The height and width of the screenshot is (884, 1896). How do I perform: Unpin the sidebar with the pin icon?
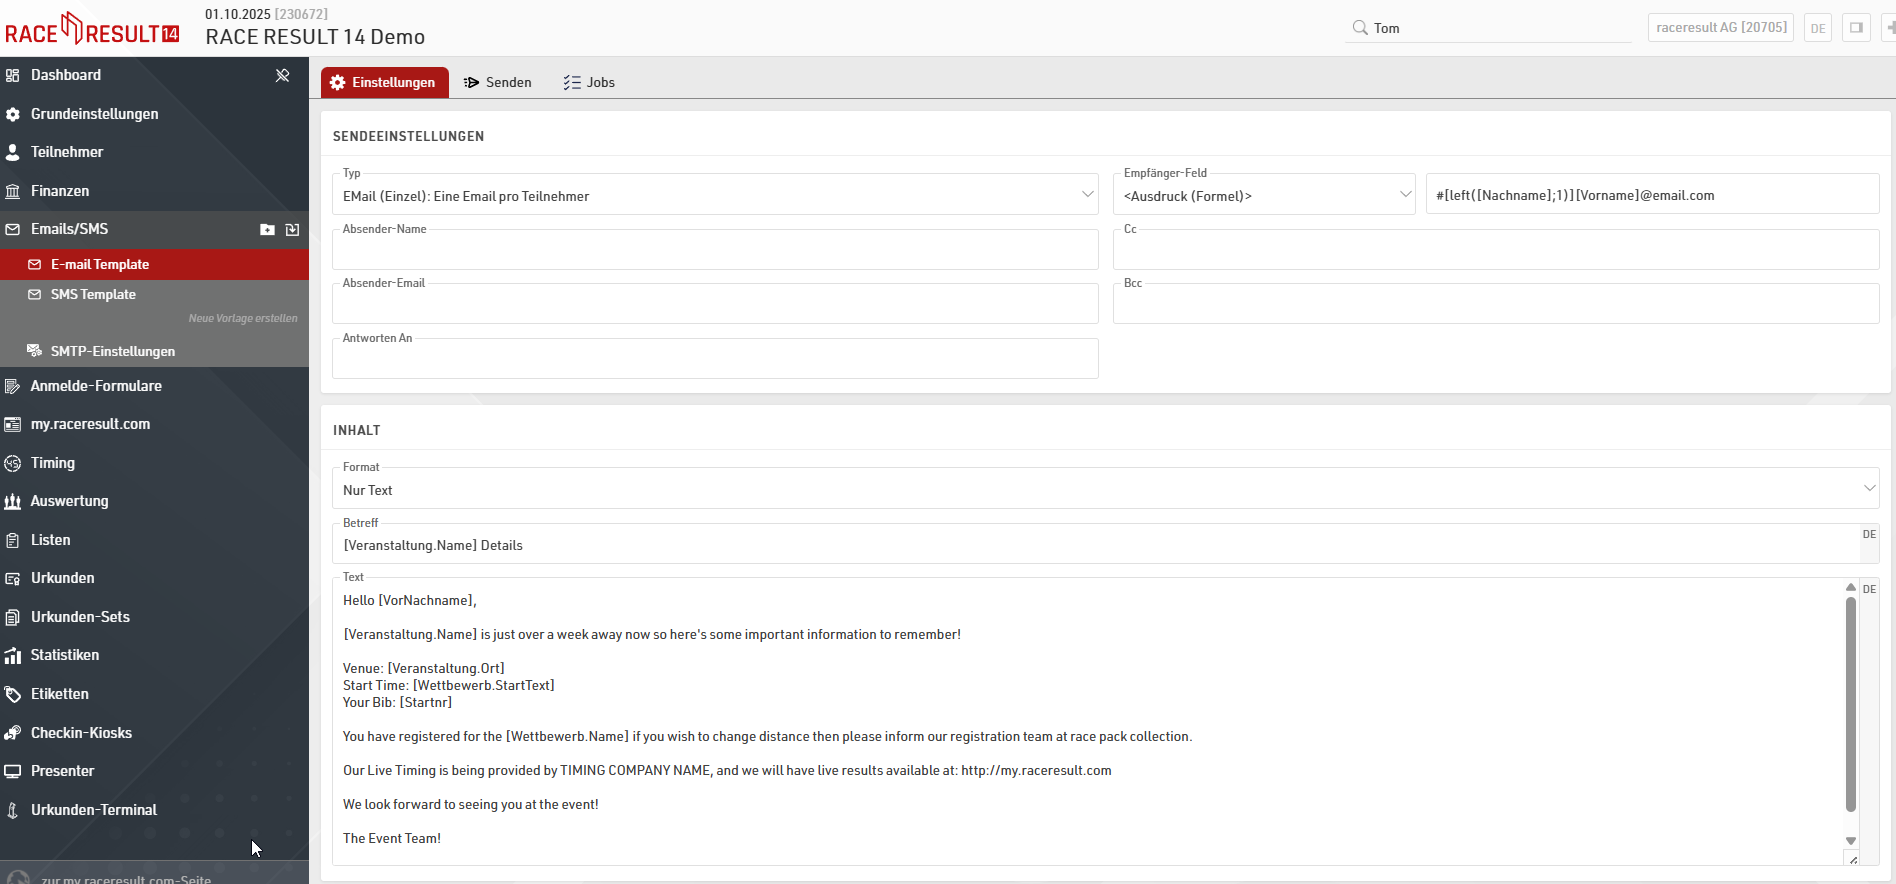[x=283, y=75]
